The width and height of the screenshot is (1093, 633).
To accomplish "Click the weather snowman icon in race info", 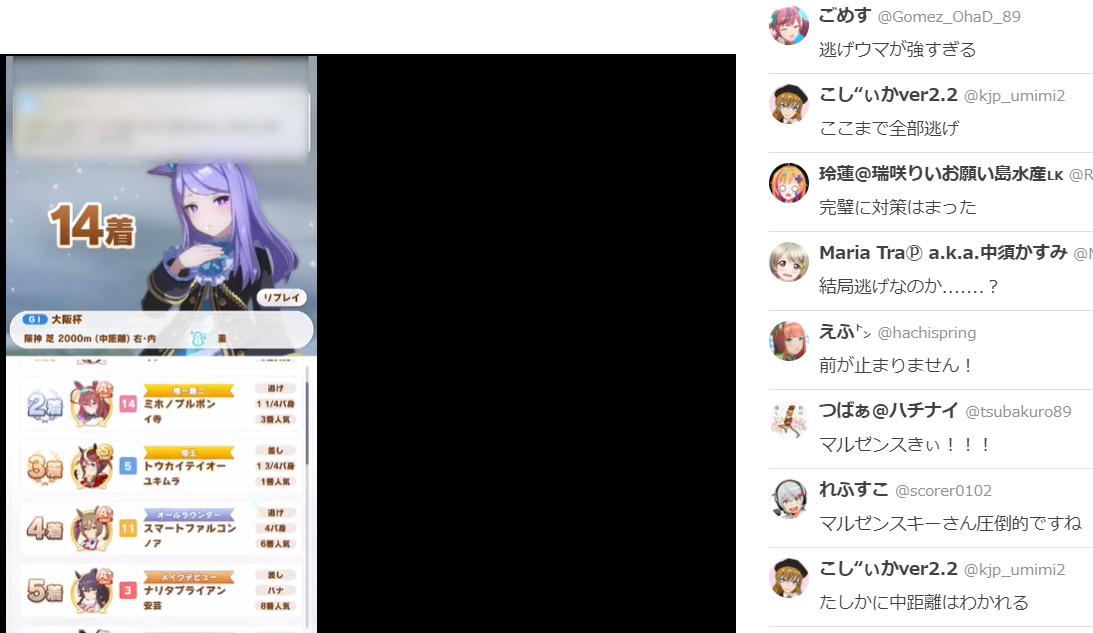I will [x=198, y=339].
